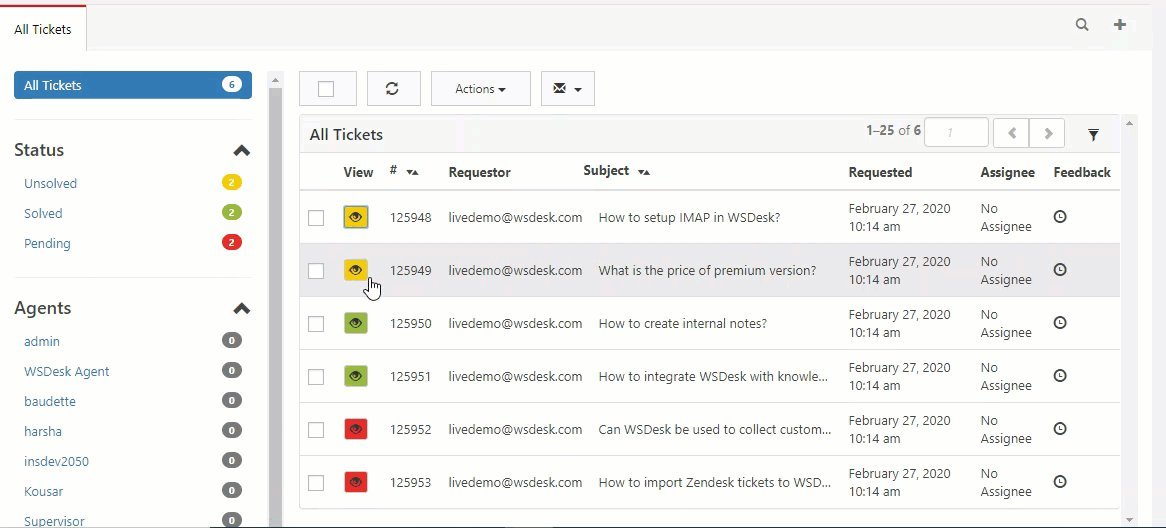This screenshot has width=1166, height=528.
Task: Click the red Pending count badge
Action: click(231, 242)
